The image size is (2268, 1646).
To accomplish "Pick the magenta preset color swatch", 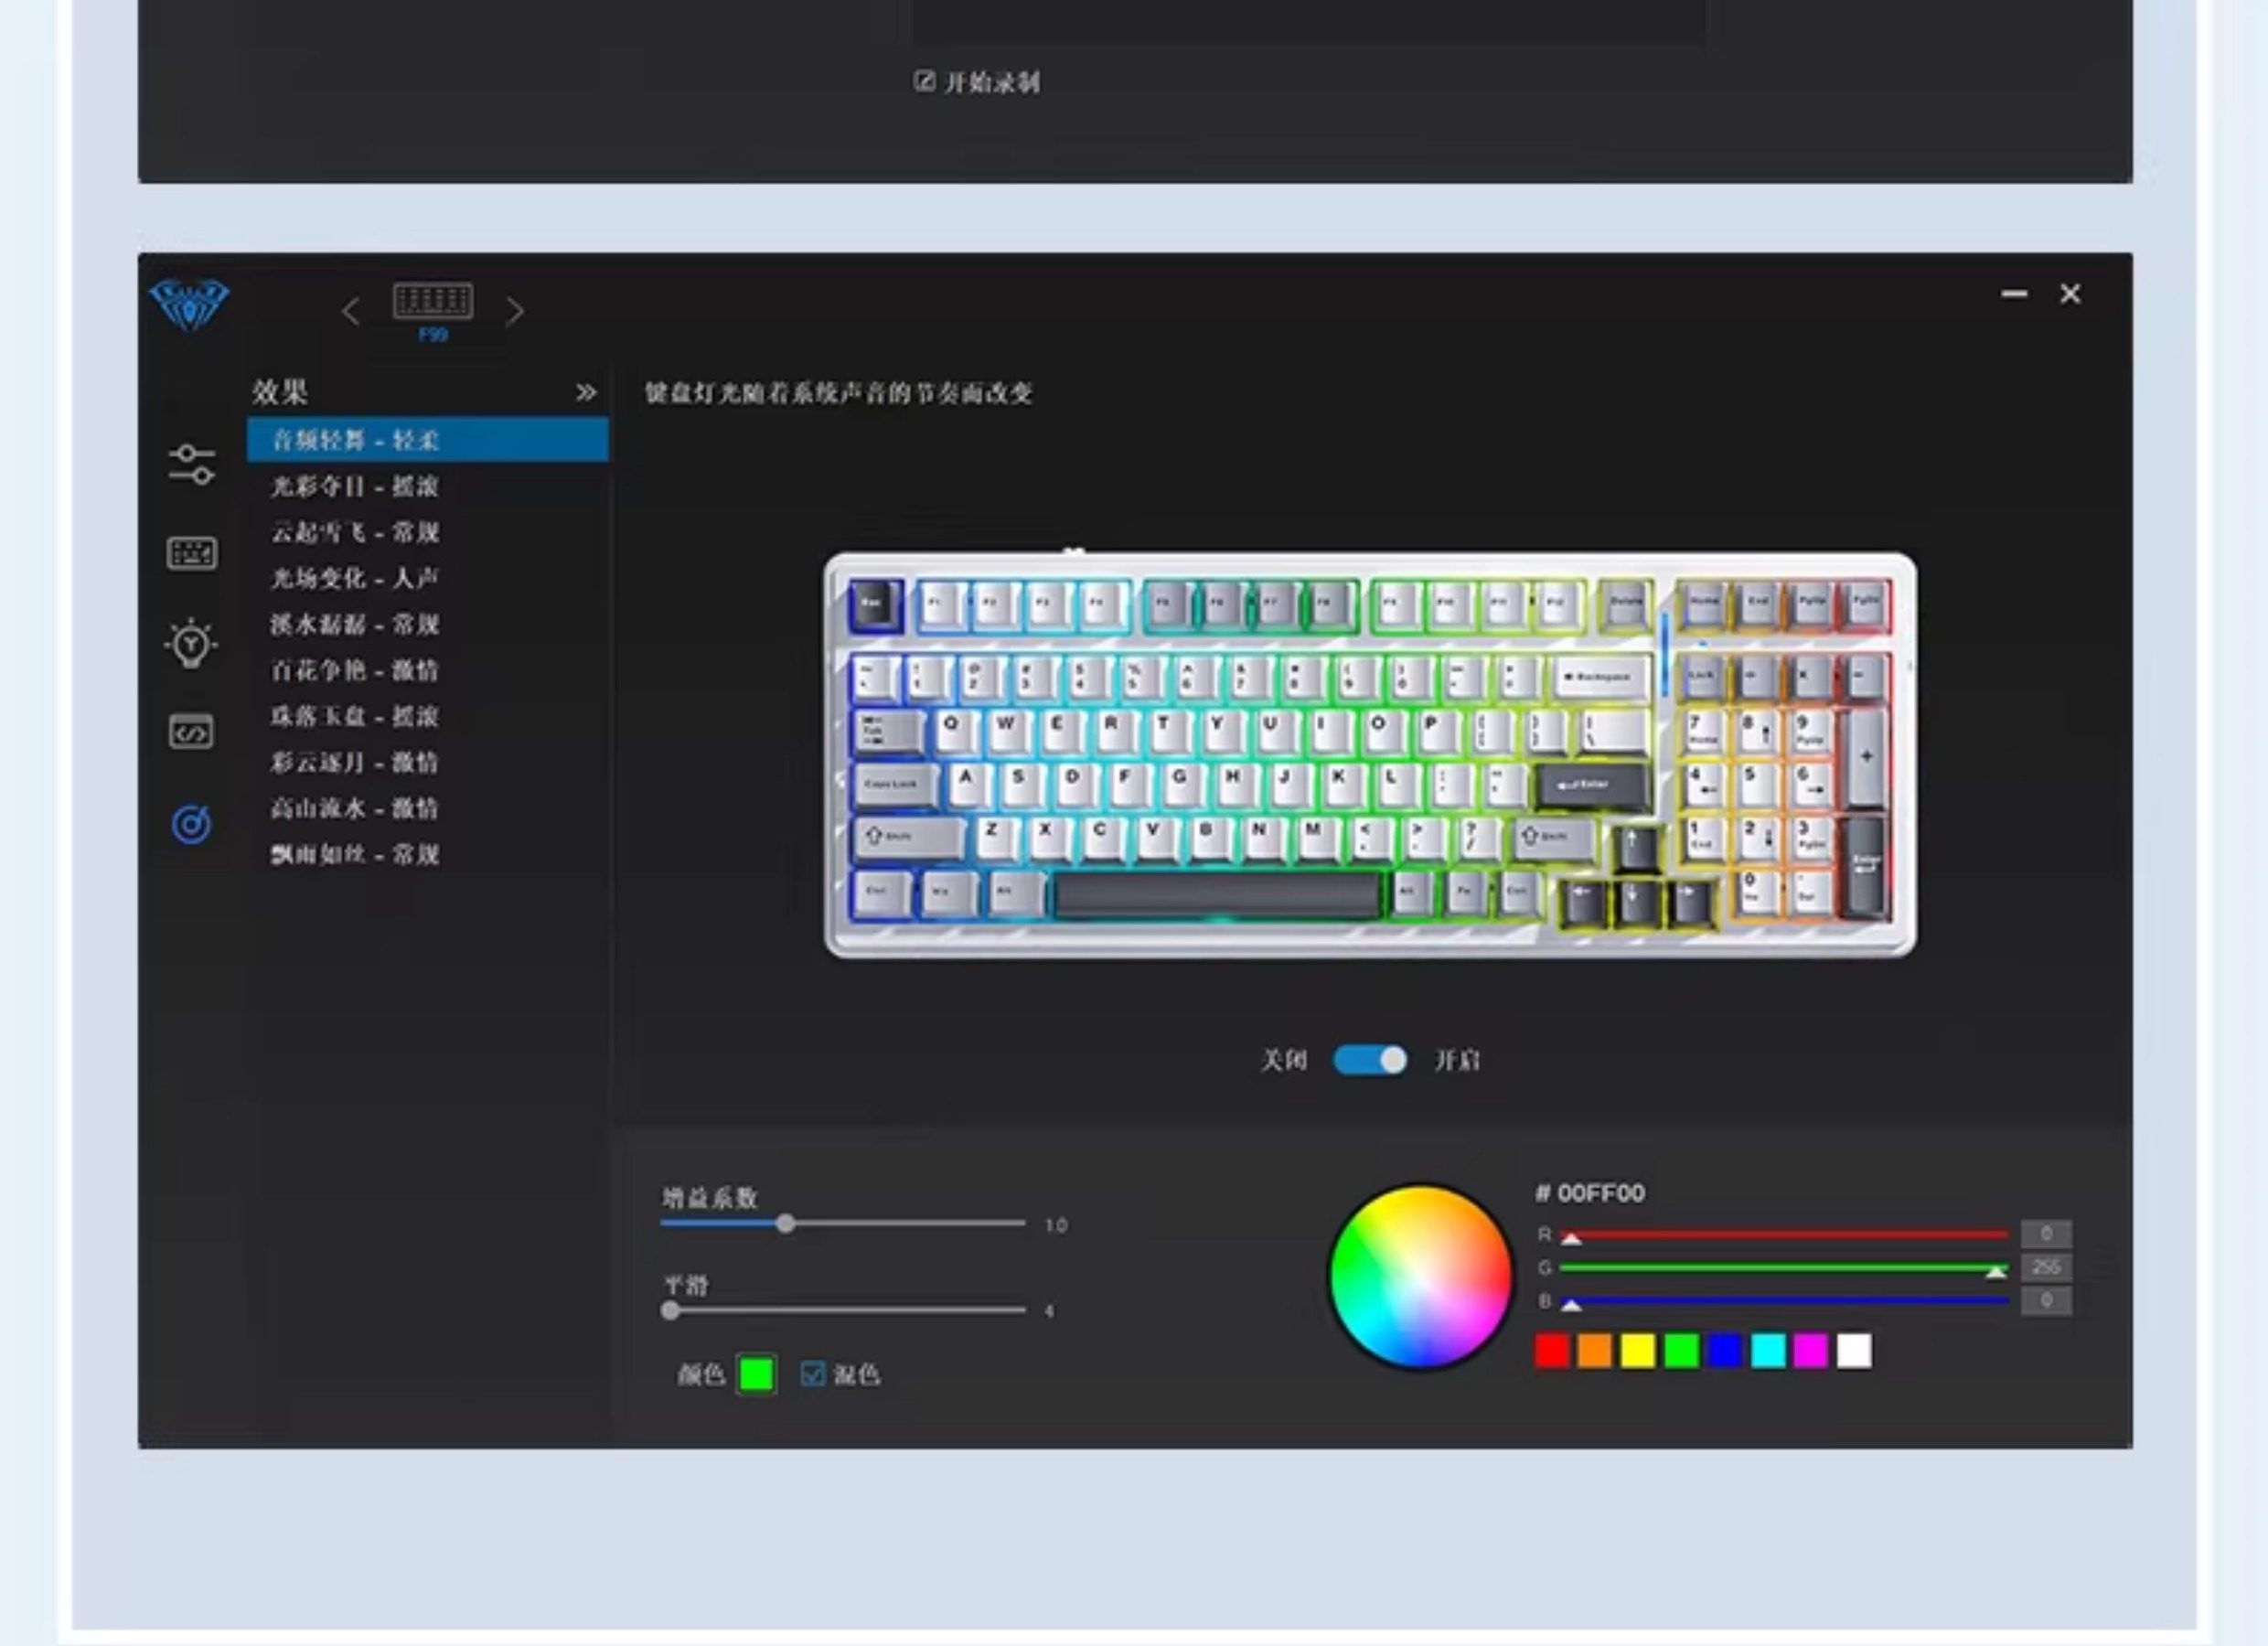I will tap(1810, 1351).
